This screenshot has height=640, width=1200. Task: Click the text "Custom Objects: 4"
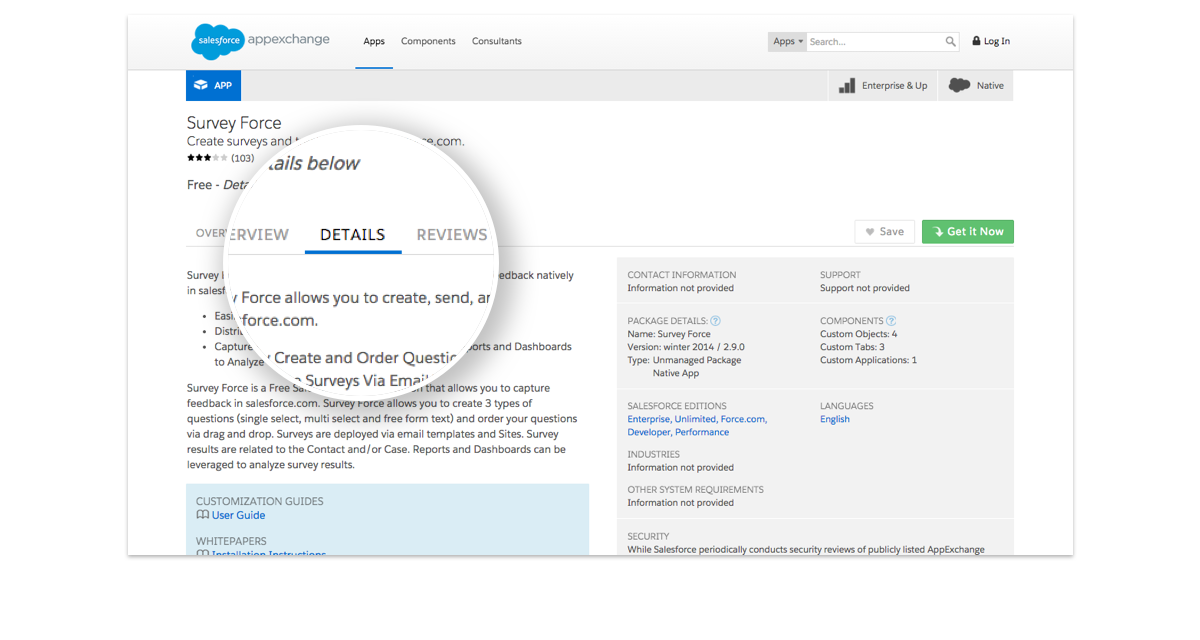coord(859,334)
